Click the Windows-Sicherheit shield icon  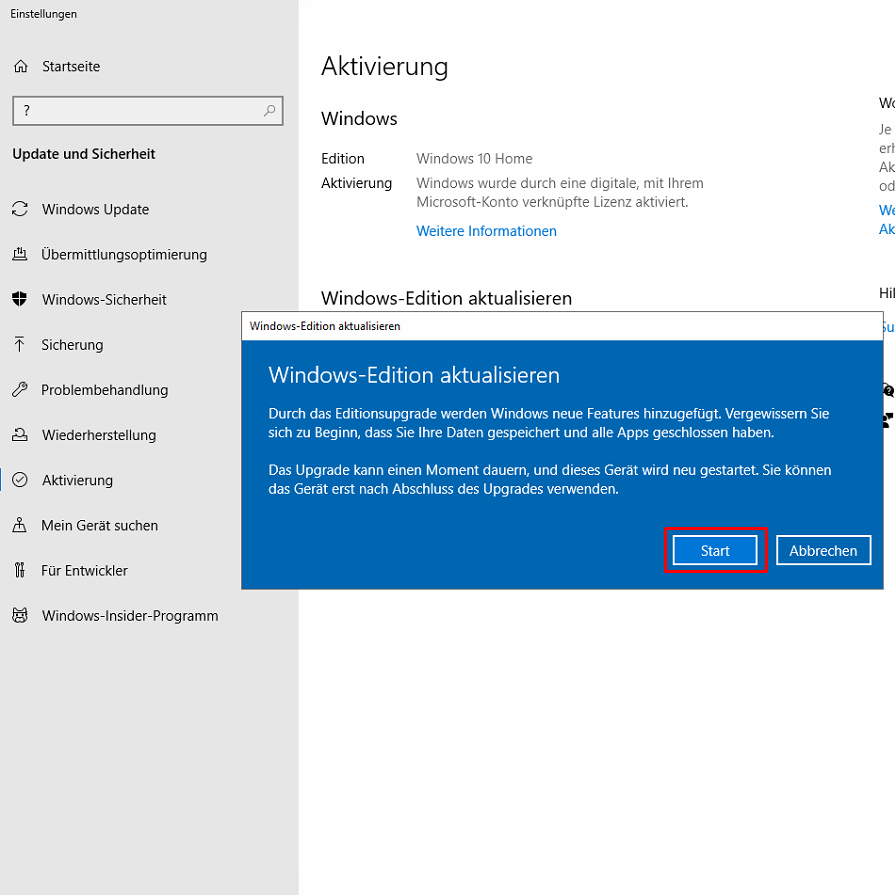click(x=19, y=300)
